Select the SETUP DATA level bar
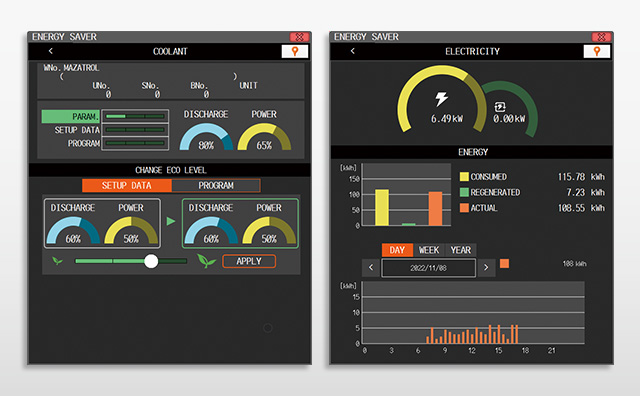640x396 pixels. (135, 130)
